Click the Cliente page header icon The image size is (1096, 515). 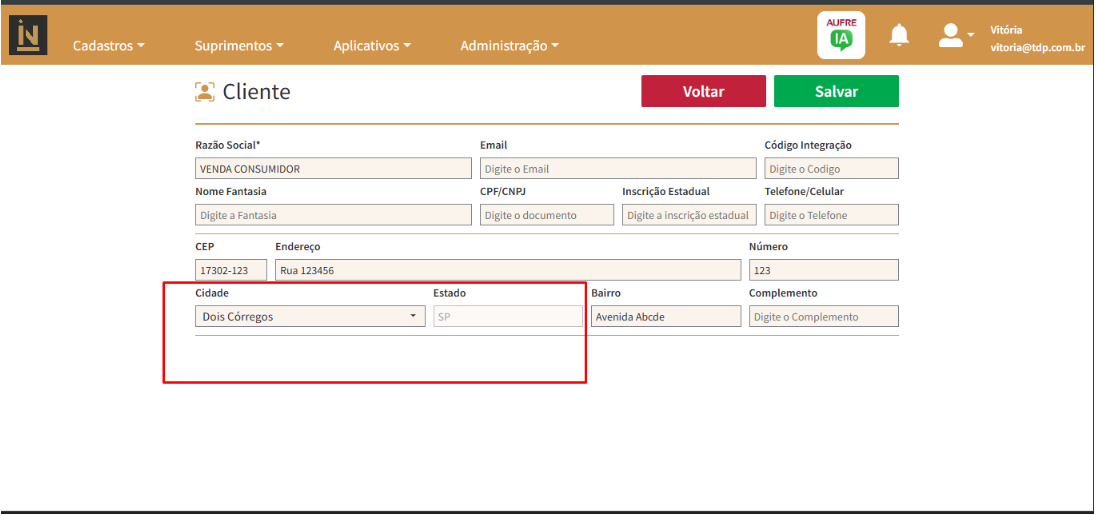coord(205,92)
